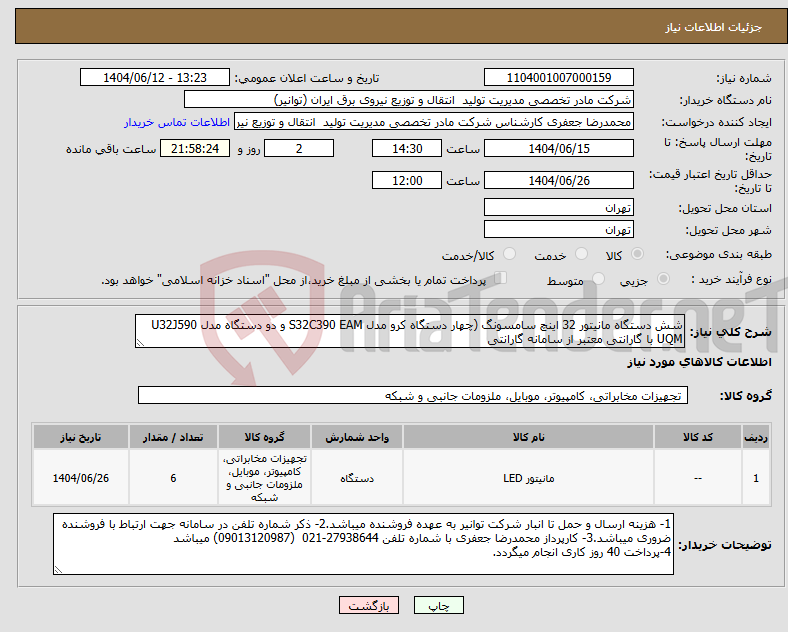Screen dimensions: 788x632
Task: Click the دستگاه unit cell
Action: (357, 478)
